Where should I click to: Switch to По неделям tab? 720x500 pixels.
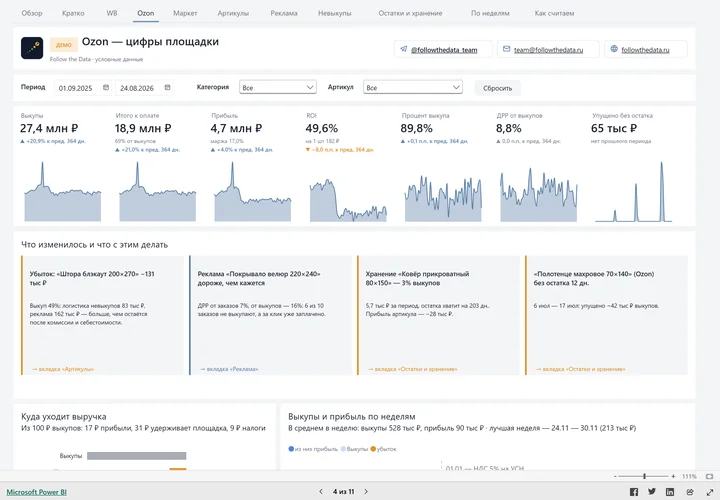(490, 13)
